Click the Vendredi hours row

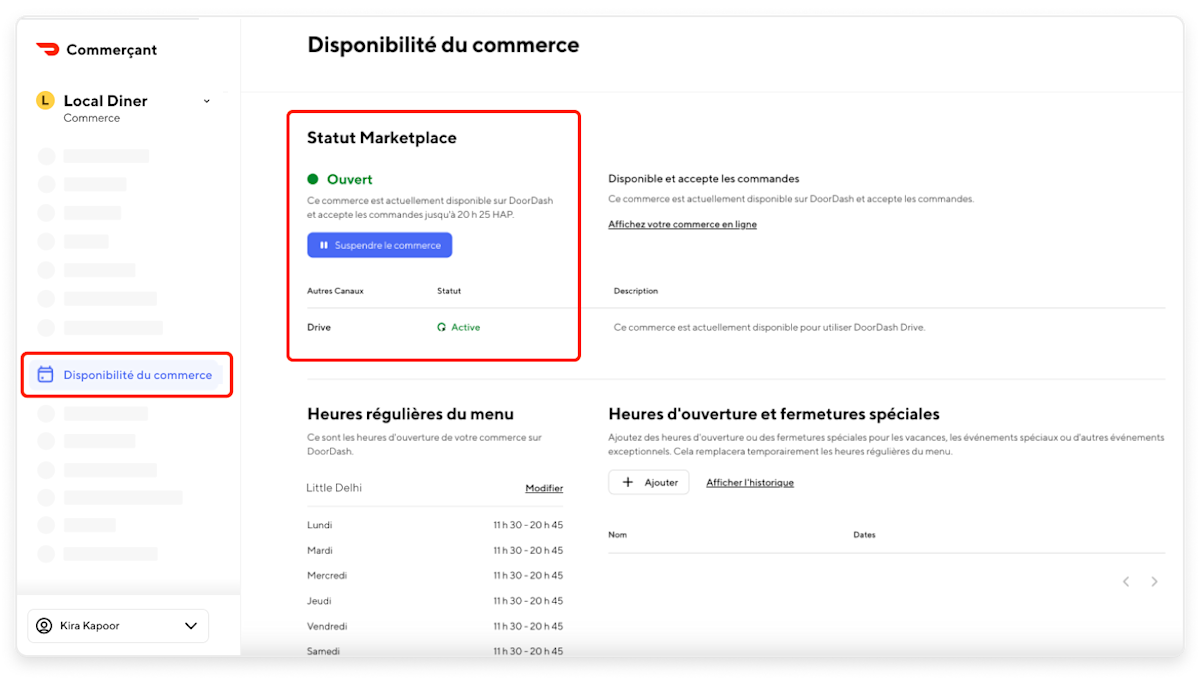click(x=435, y=626)
